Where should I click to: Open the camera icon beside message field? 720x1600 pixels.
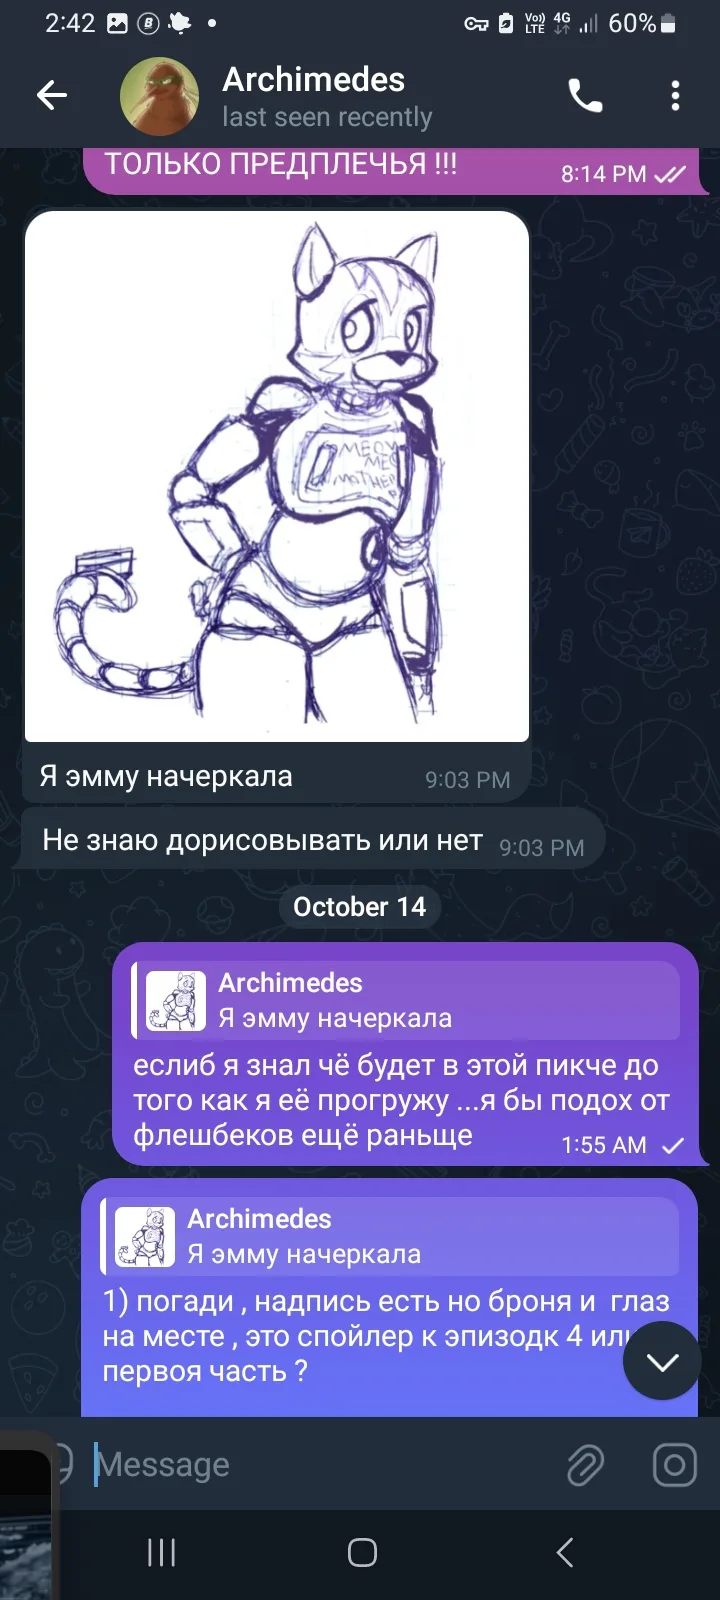675,1465
